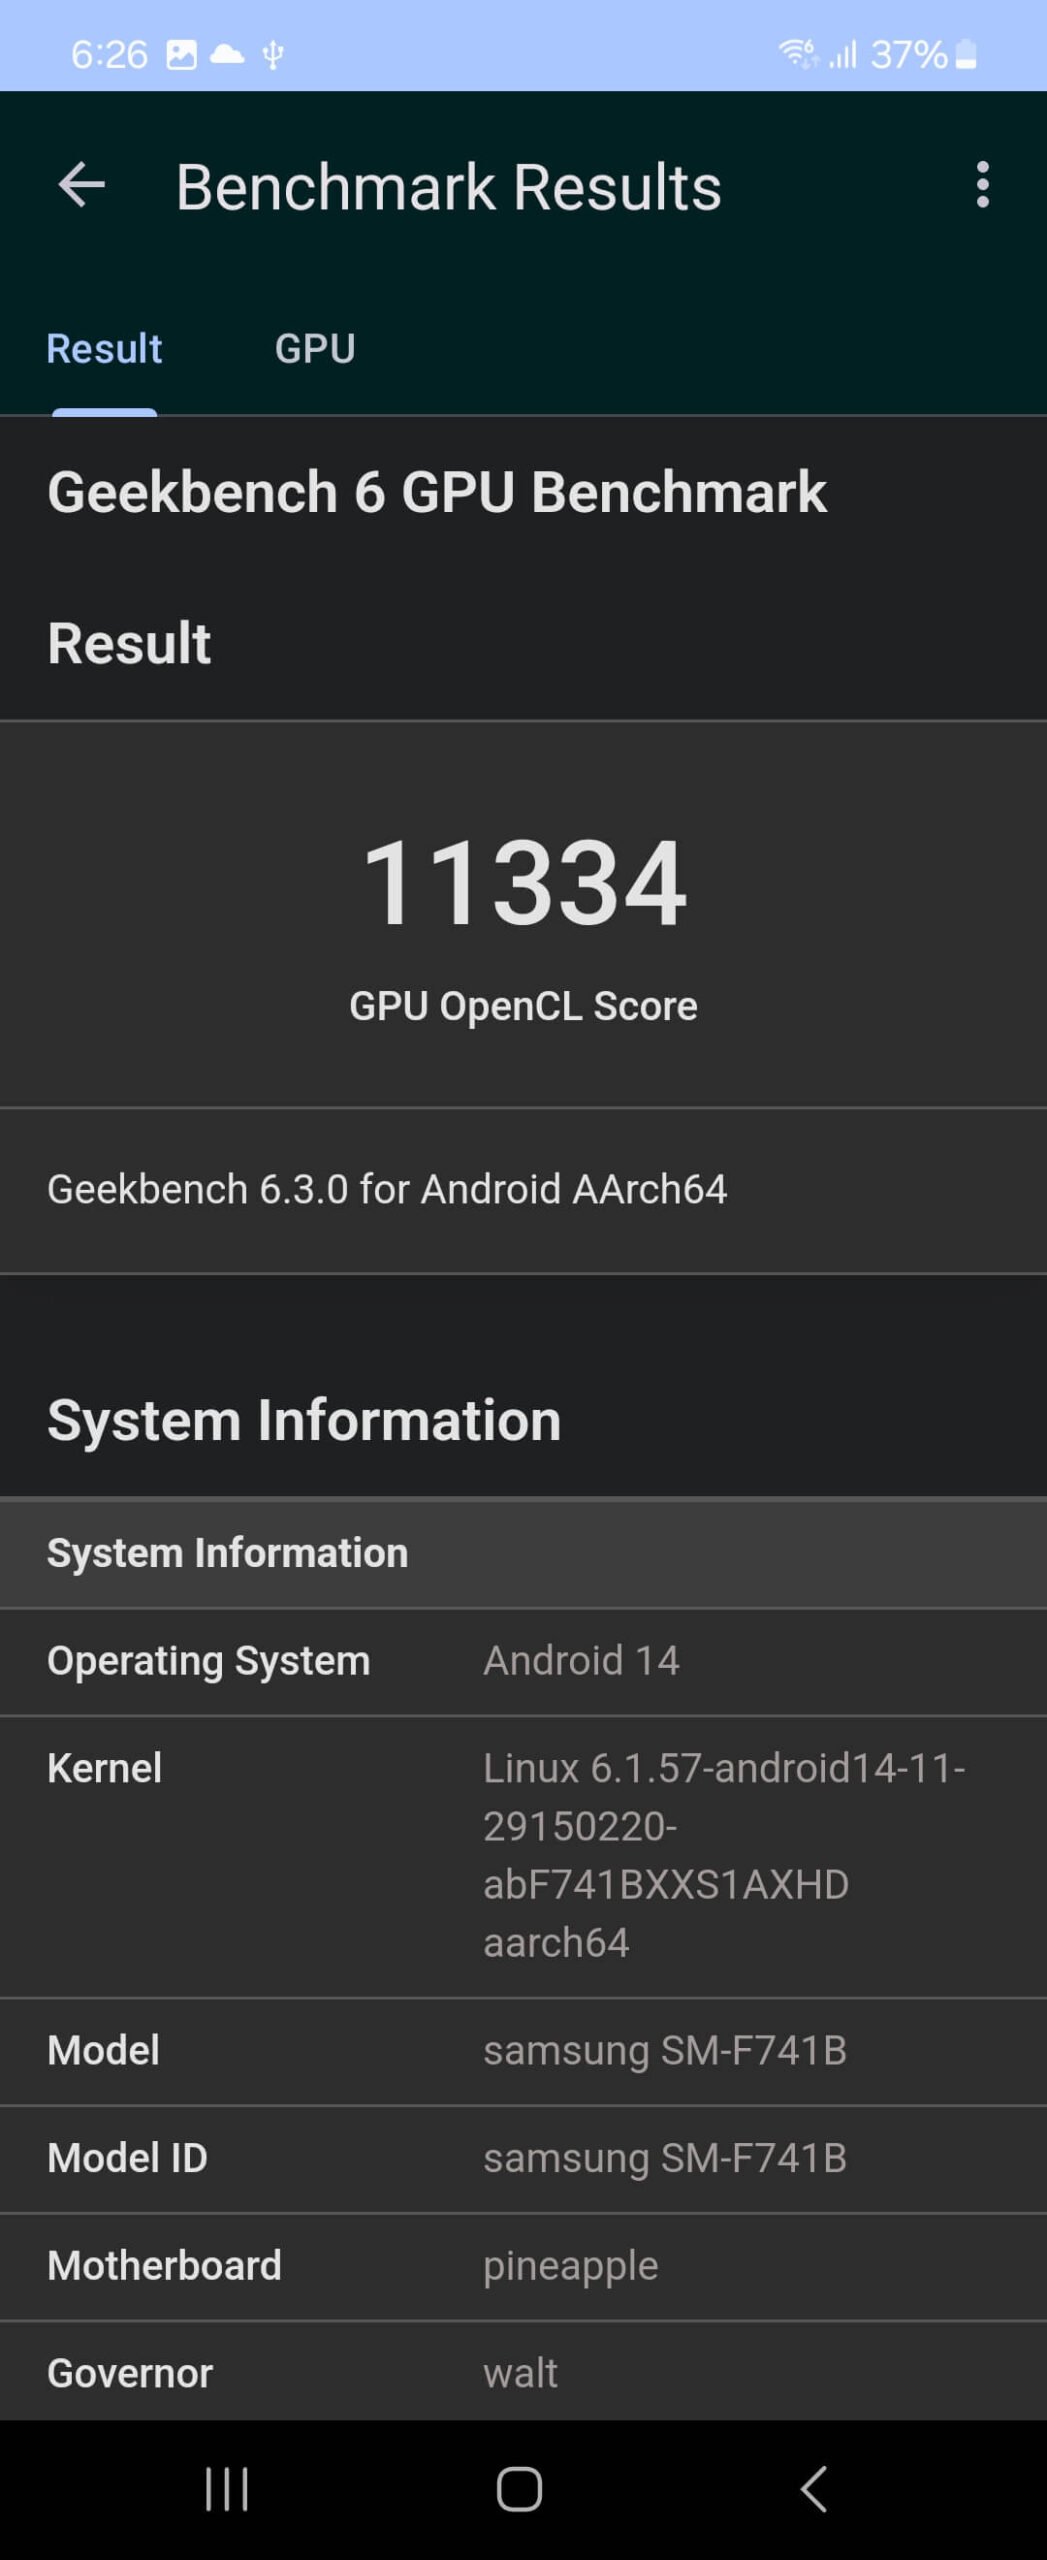Tap the USB status icon
1047x2560 pixels.
(x=273, y=54)
